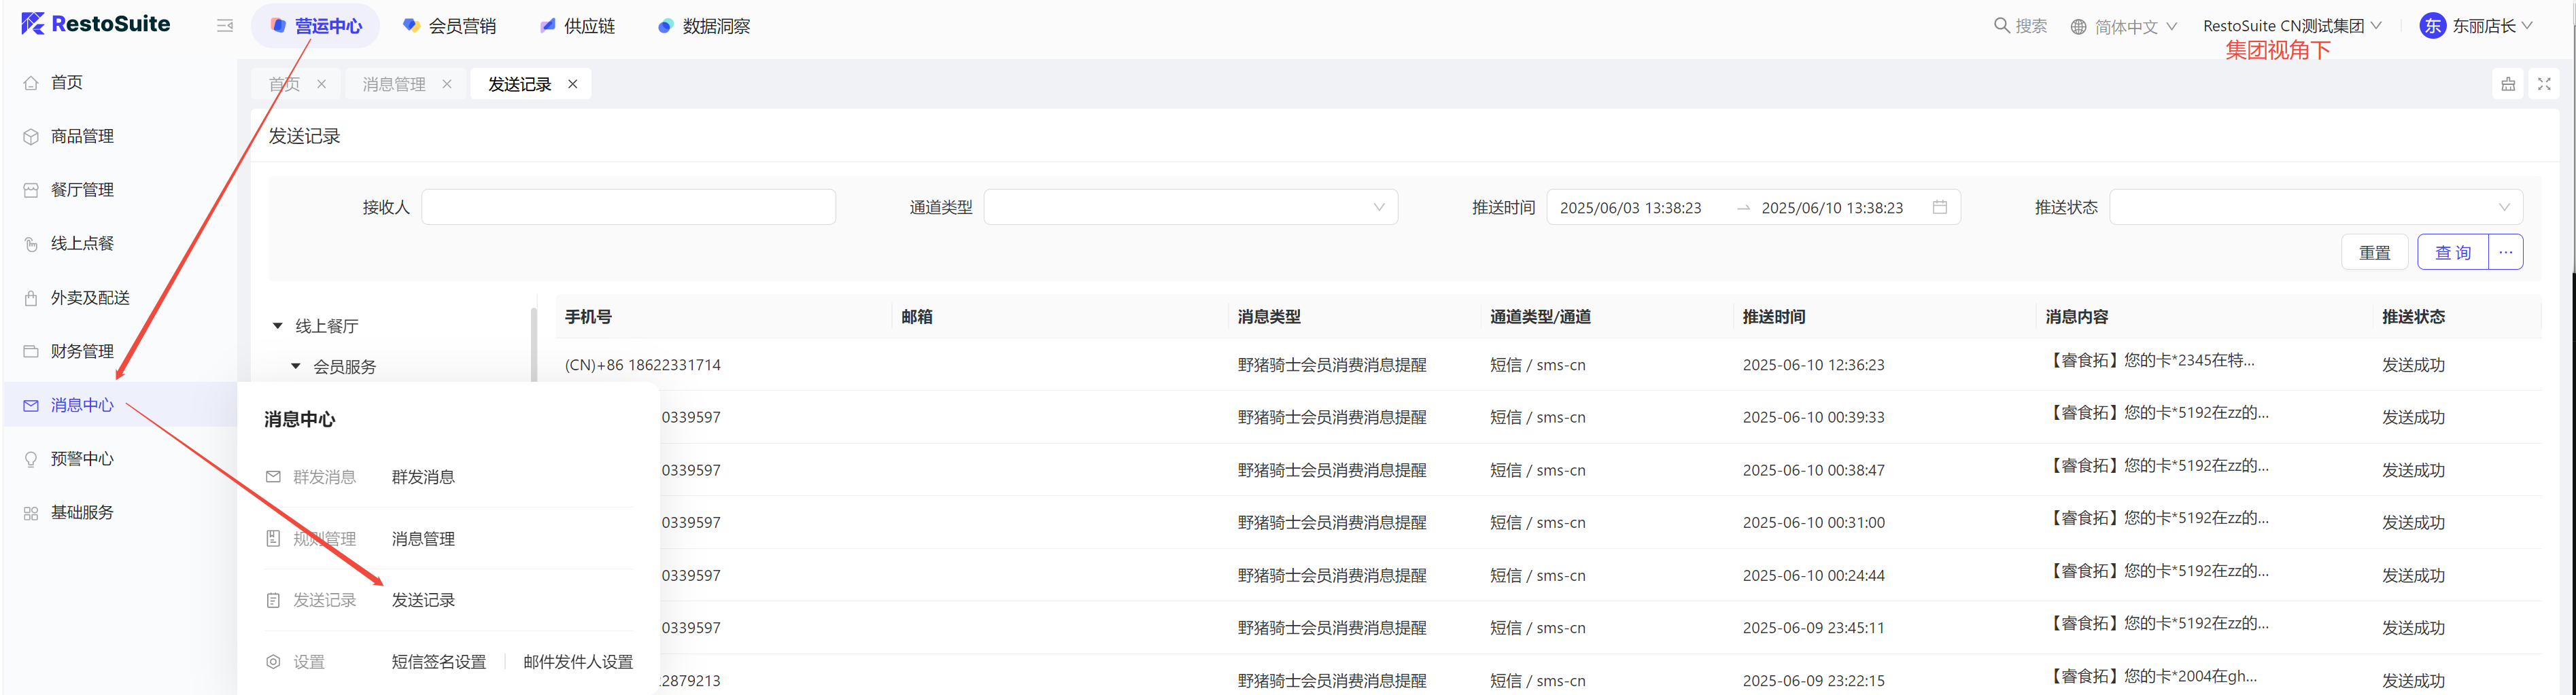Open the 推送状态 dropdown
The height and width of the screenshot is (695, 2576).
pos(2315,207)
